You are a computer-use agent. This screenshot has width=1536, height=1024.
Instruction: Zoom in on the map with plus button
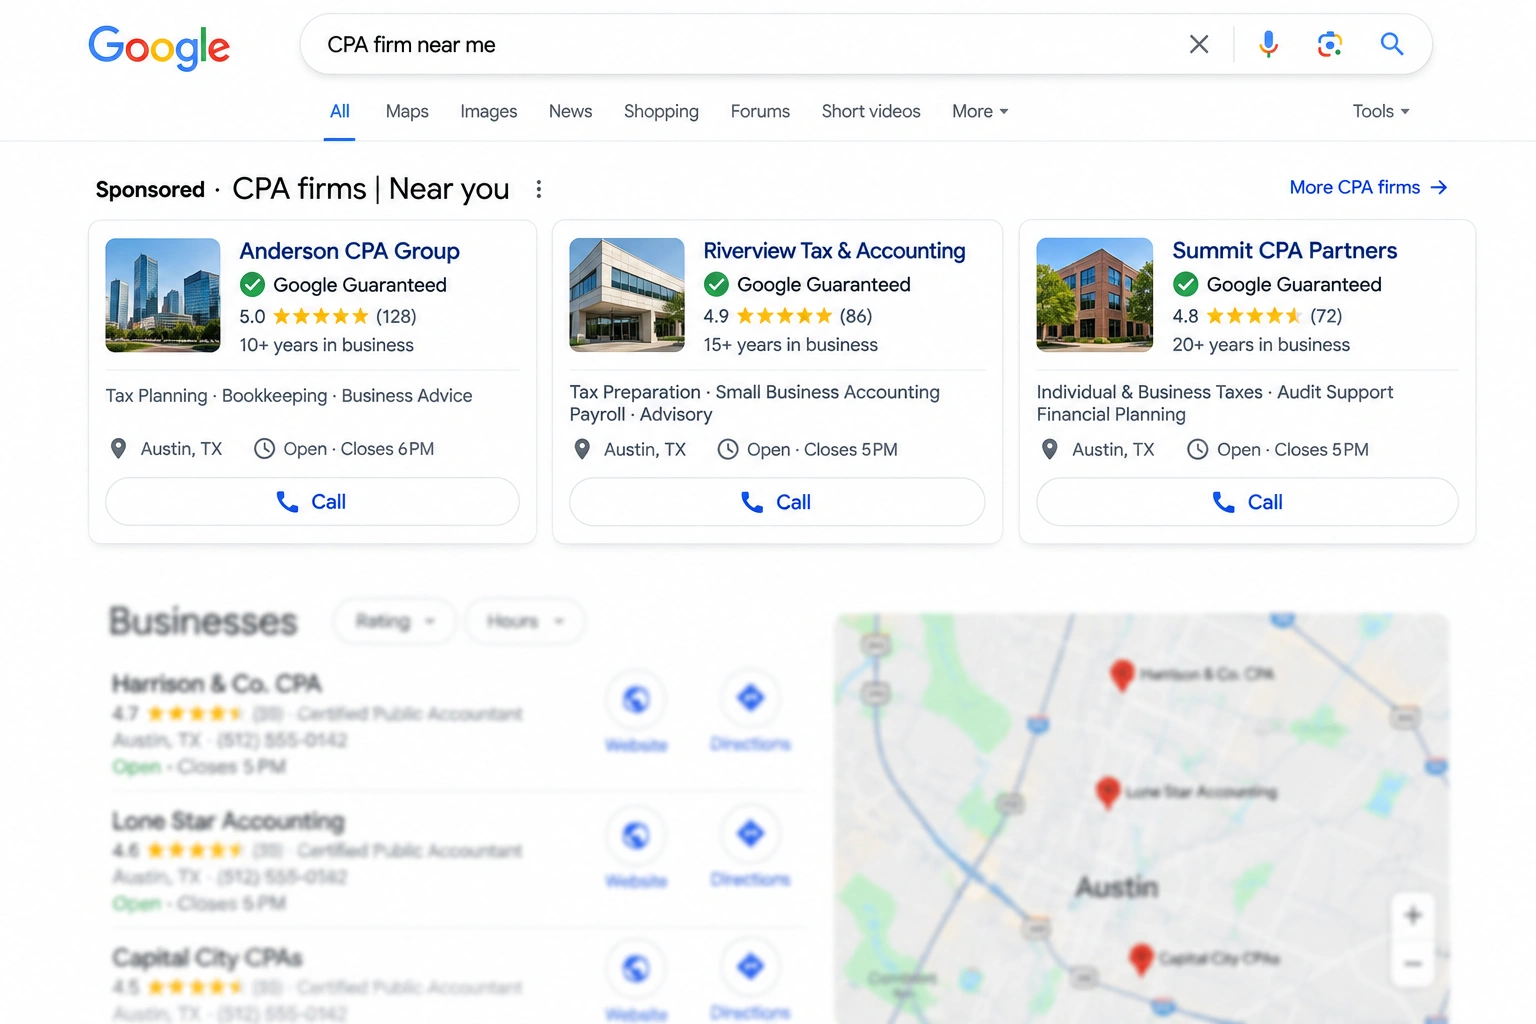(1413, 915)
